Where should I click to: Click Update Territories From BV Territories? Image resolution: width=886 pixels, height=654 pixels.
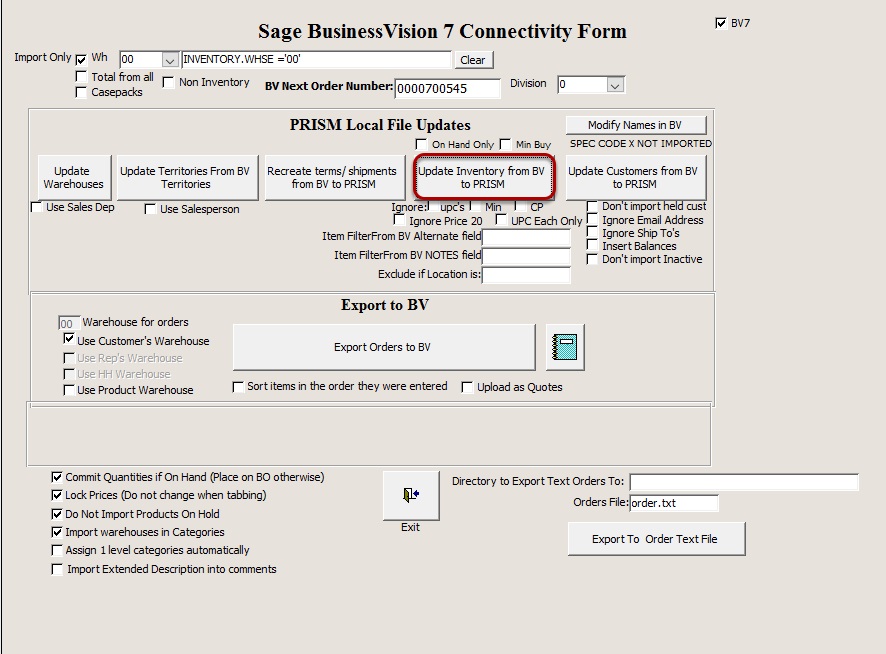click(x=187, y=177)
